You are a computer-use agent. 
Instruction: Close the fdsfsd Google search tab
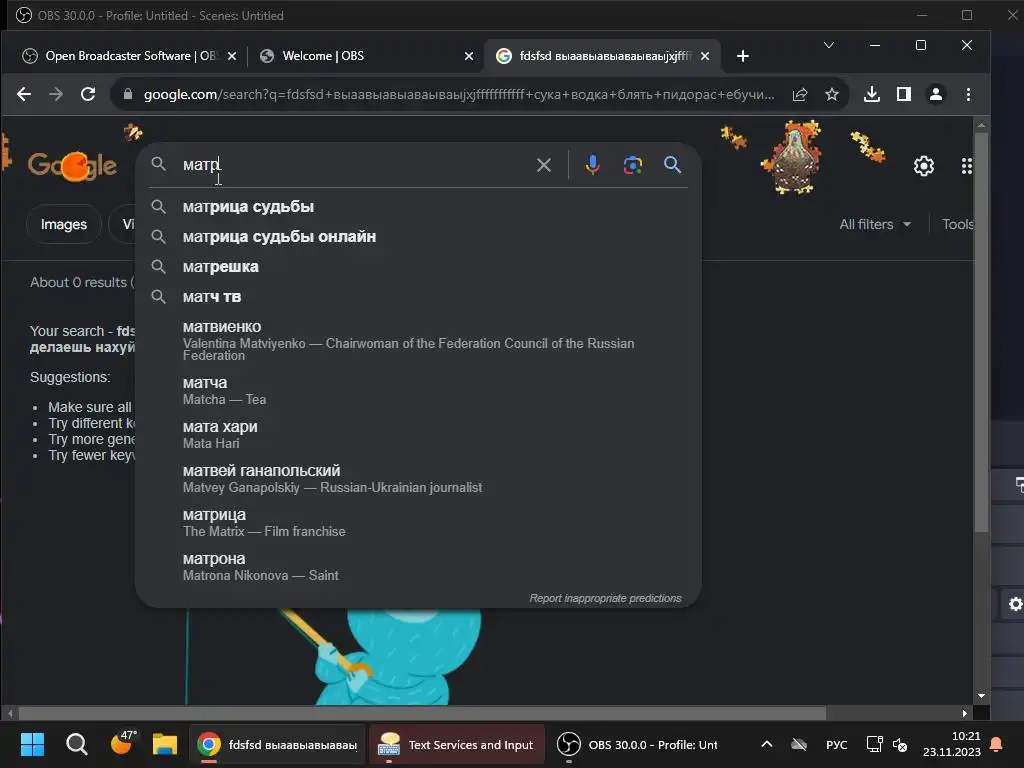(705, 56)
